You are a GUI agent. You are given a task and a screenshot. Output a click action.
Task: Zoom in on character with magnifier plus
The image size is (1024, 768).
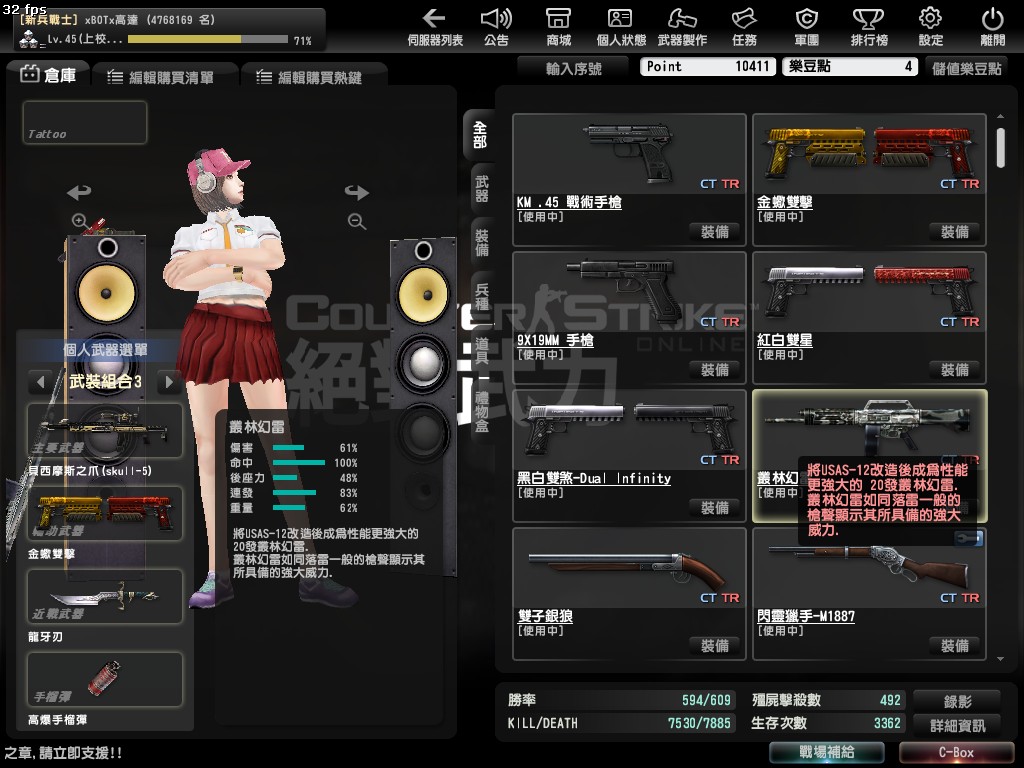coord(80,221)
